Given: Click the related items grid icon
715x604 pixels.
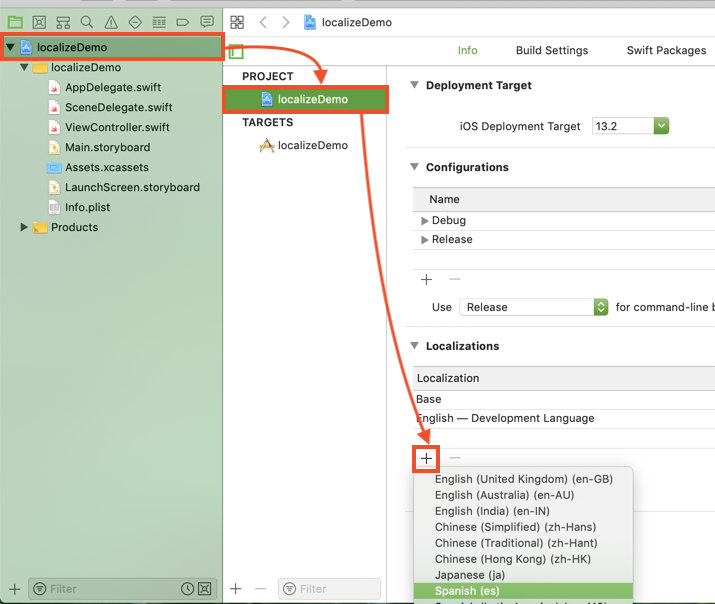Looking at the screenshot, I should point(237,22).
